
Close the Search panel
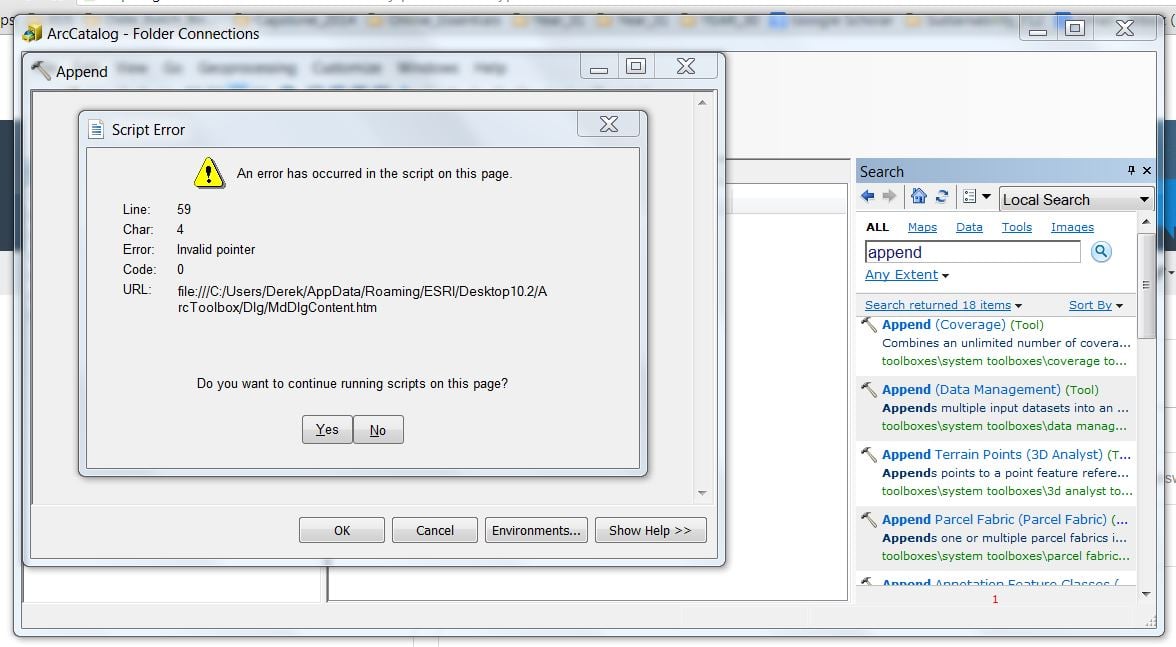1147,171
